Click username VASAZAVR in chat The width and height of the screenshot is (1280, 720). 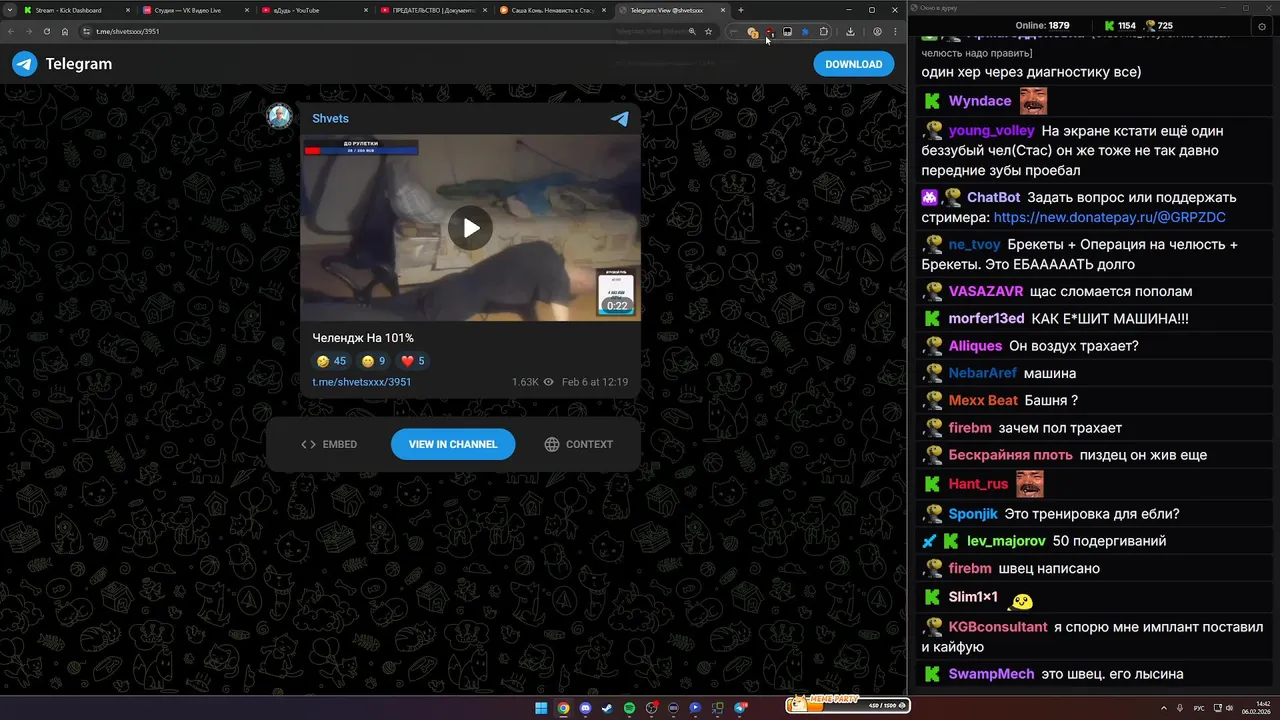pos(986,292)
